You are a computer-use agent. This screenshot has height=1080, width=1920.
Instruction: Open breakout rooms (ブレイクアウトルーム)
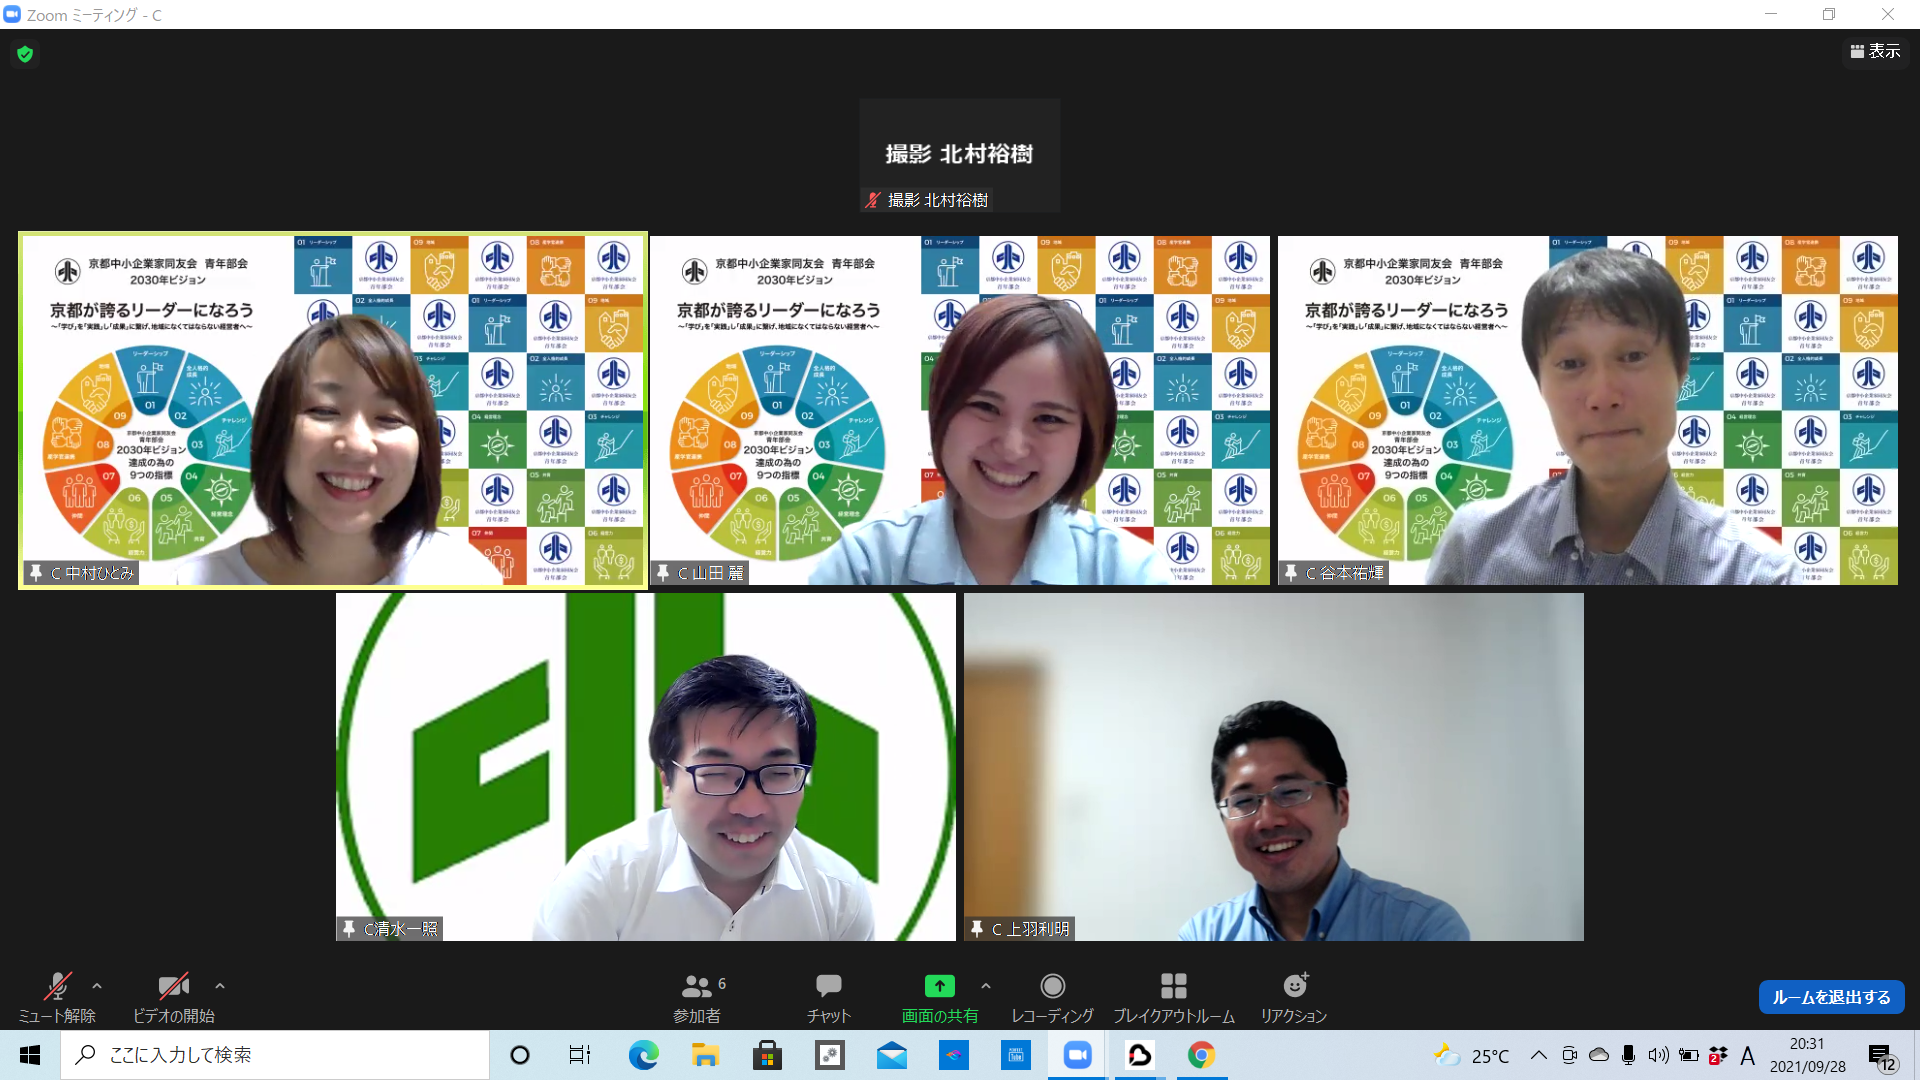pos(1174,997)
